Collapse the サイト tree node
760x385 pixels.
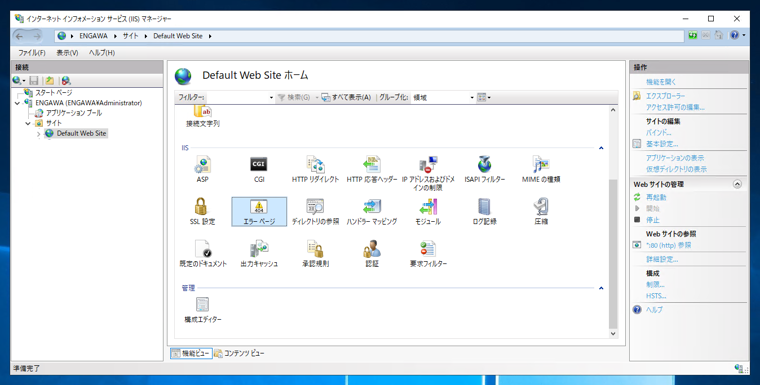click(28, 123)
